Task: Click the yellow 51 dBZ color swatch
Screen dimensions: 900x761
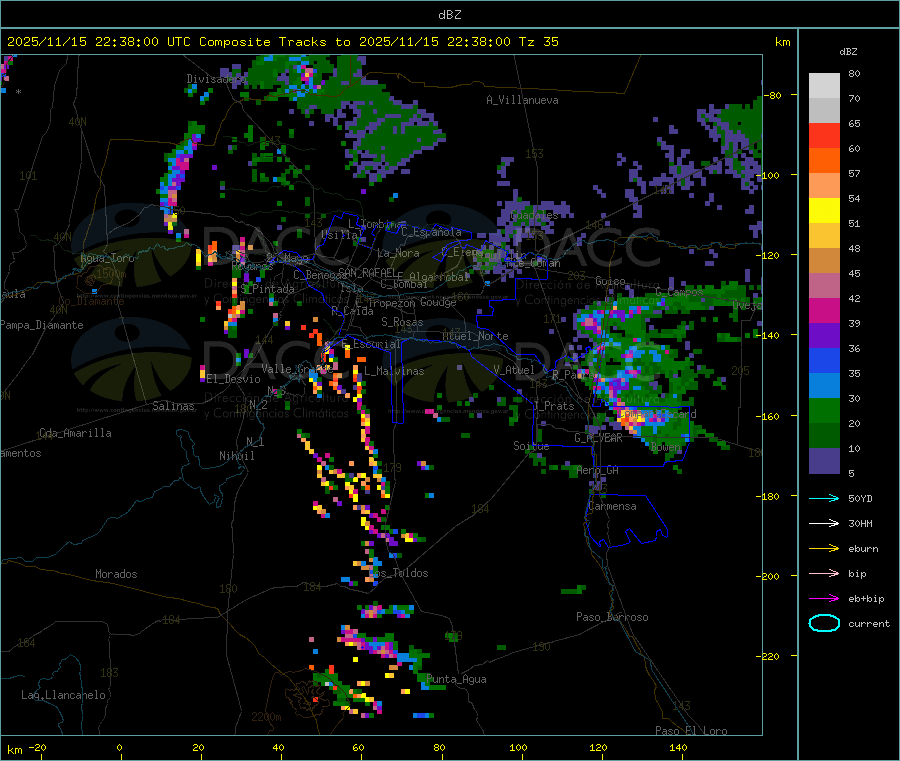Action: tap(824, 211)
